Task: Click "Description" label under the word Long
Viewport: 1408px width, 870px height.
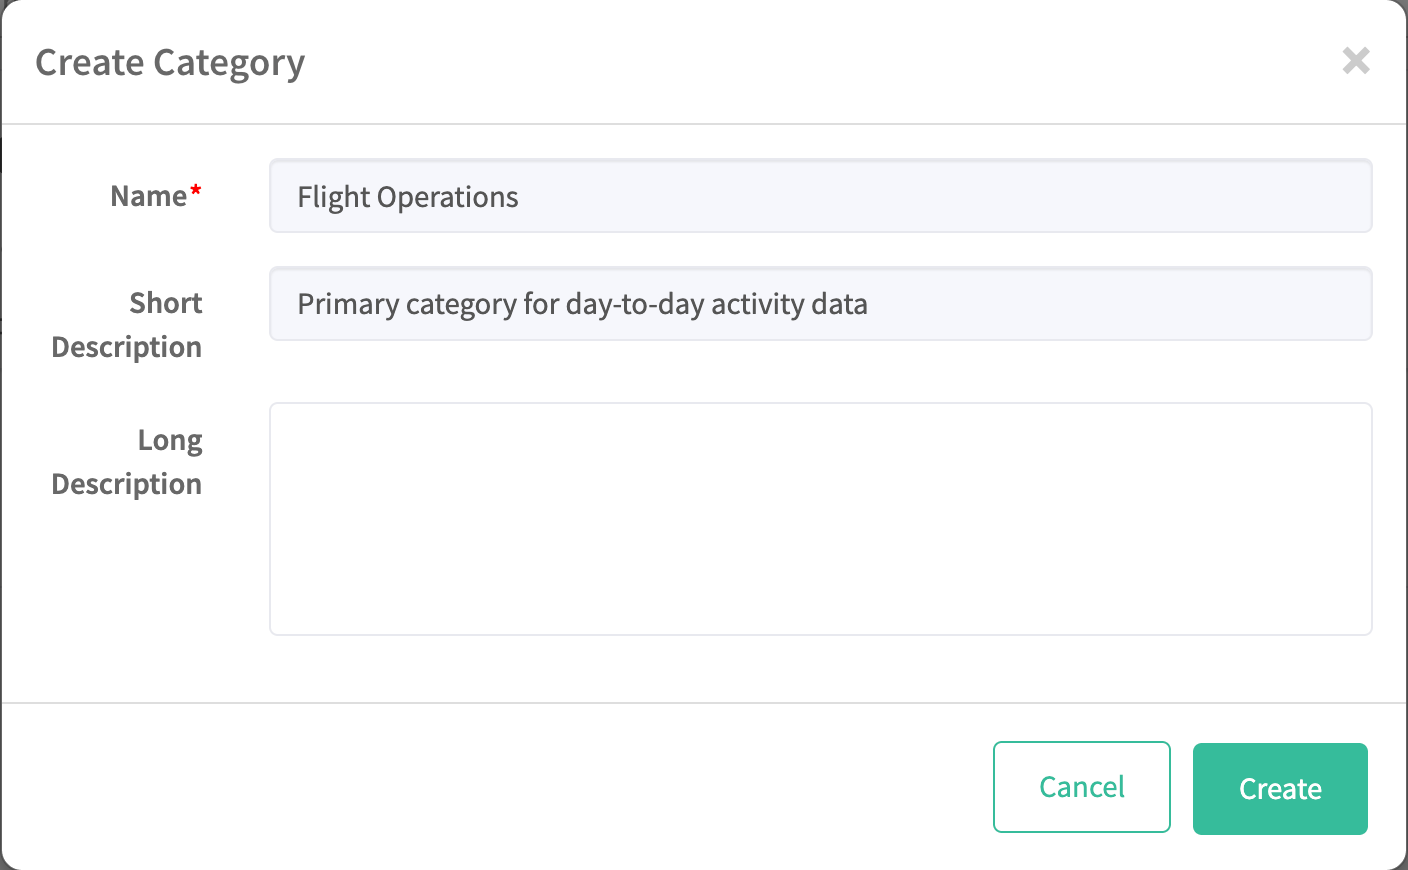Action: (x=127, y=484)
